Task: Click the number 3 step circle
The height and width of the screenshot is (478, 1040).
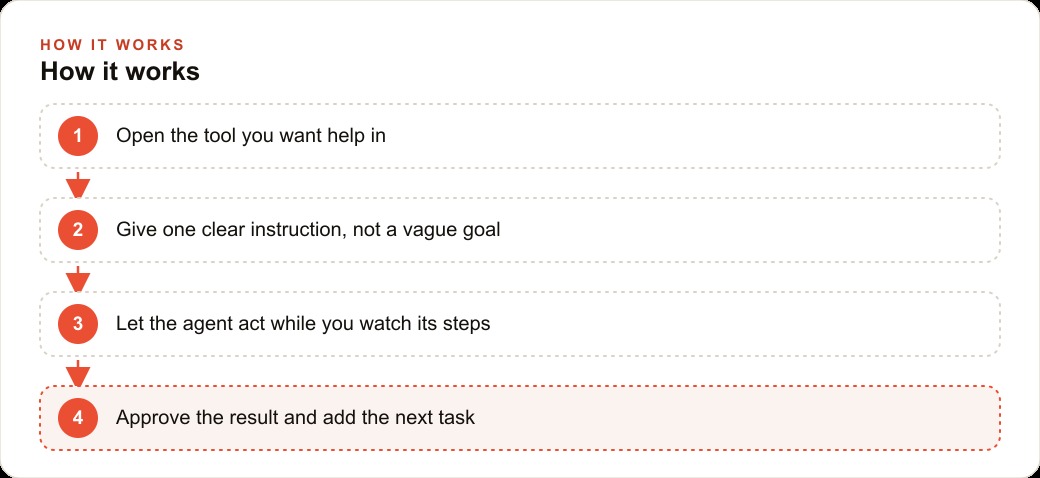Action: coord(78,324)
